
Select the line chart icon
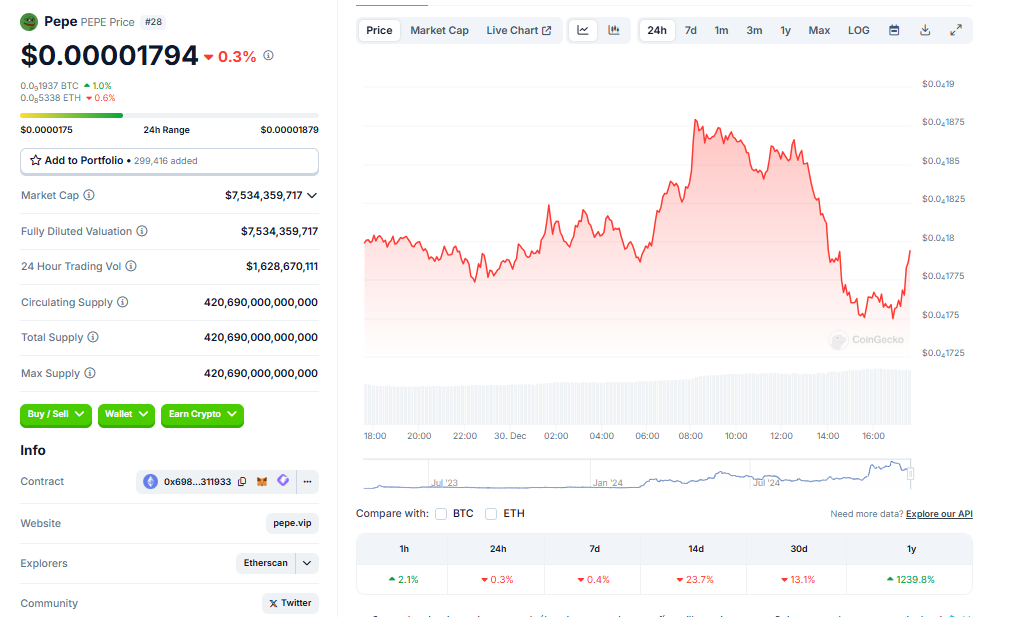tap(583, 30)
